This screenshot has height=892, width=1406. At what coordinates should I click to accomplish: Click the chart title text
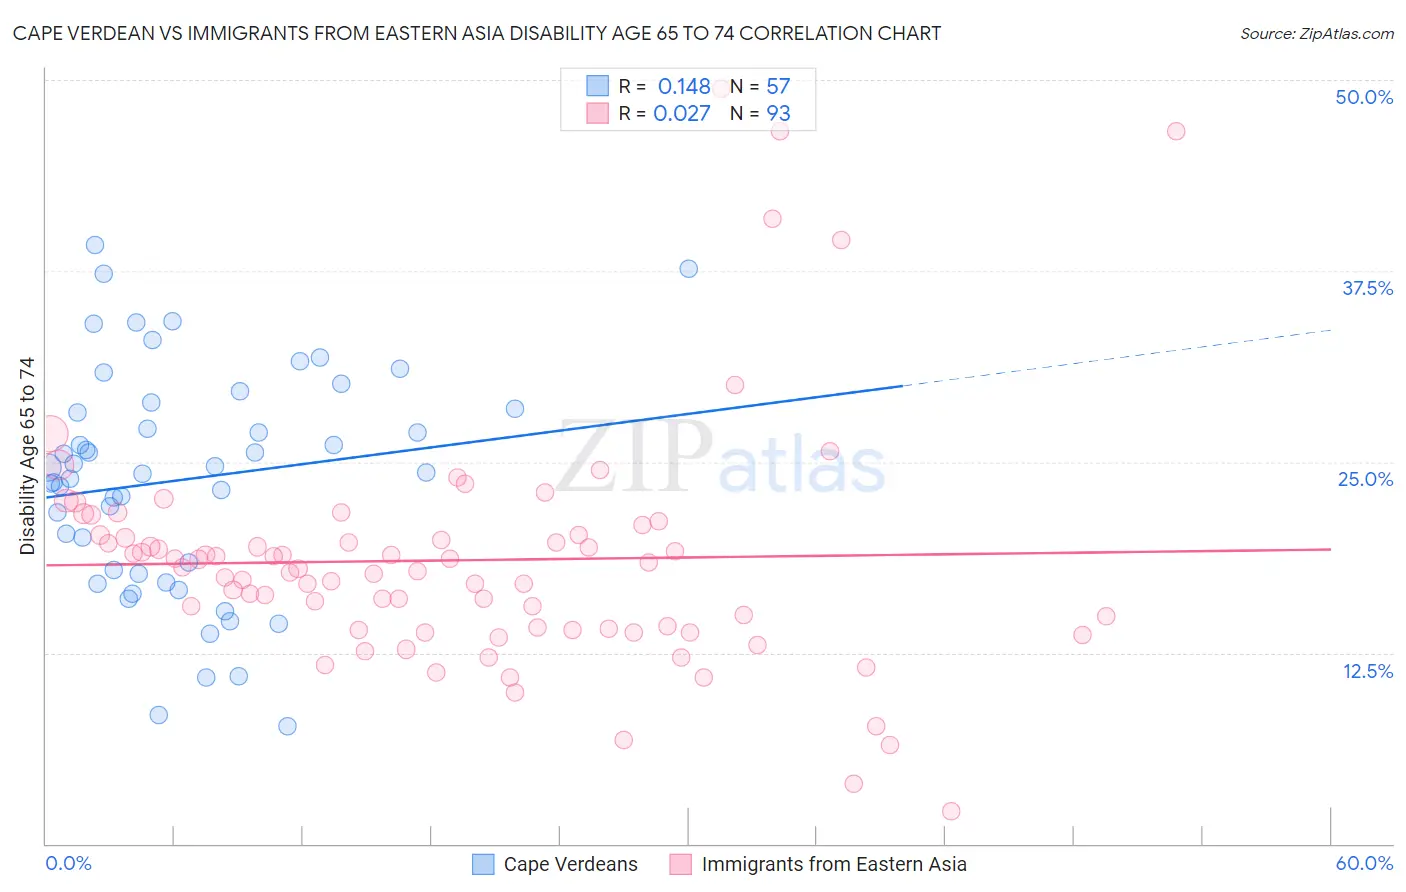coord(477,33)
